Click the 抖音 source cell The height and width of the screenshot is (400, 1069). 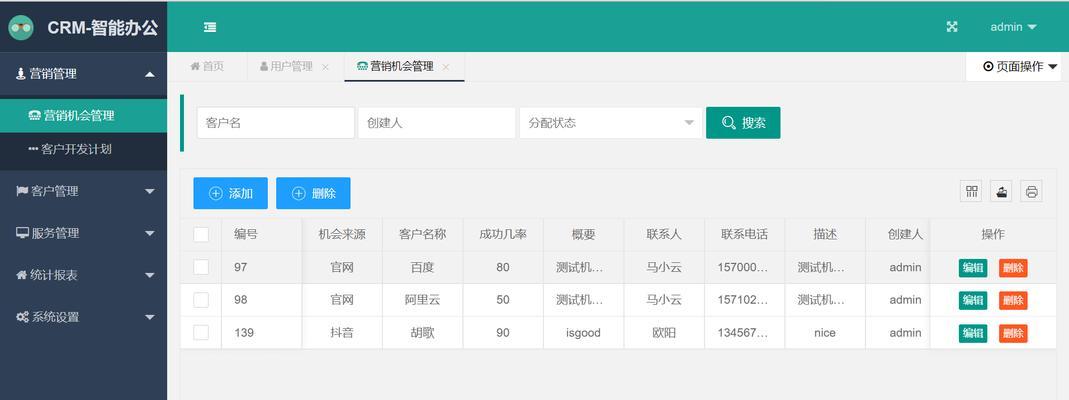click(x=342, y=333)
